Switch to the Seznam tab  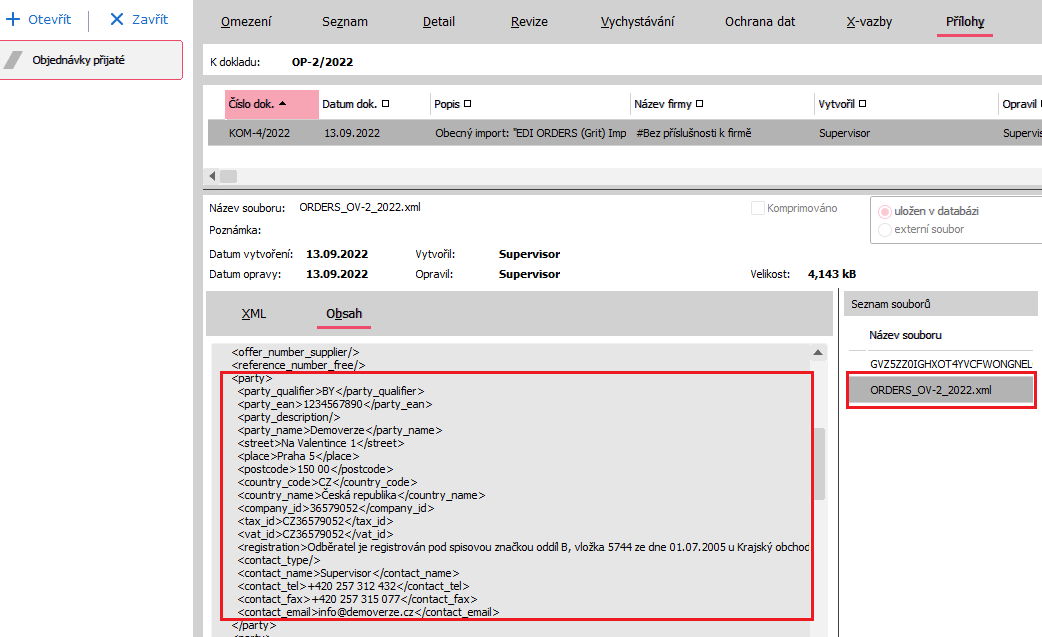click(345, 21)
